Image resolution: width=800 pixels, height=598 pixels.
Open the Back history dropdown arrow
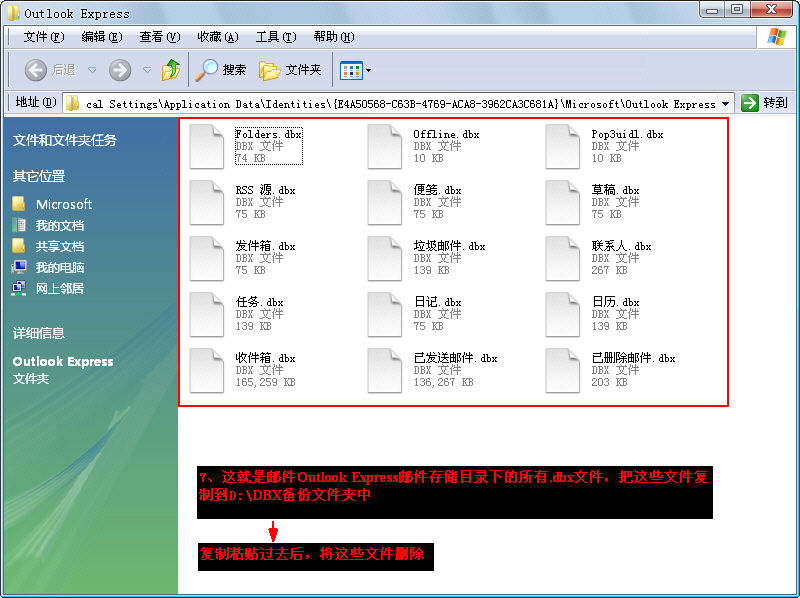pyautogui.click(x=92, y=70)
